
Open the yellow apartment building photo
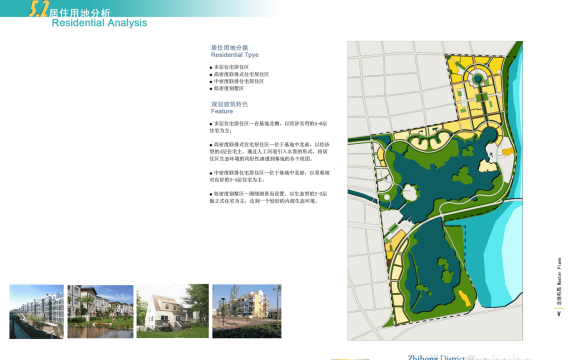247,311
